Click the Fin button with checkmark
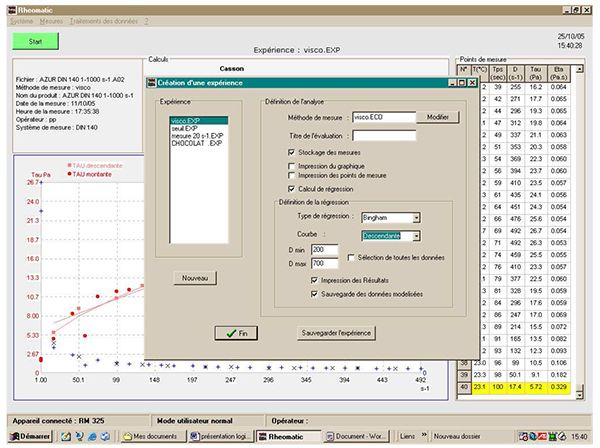The image size is (600, 448). (x=236, y=333)
